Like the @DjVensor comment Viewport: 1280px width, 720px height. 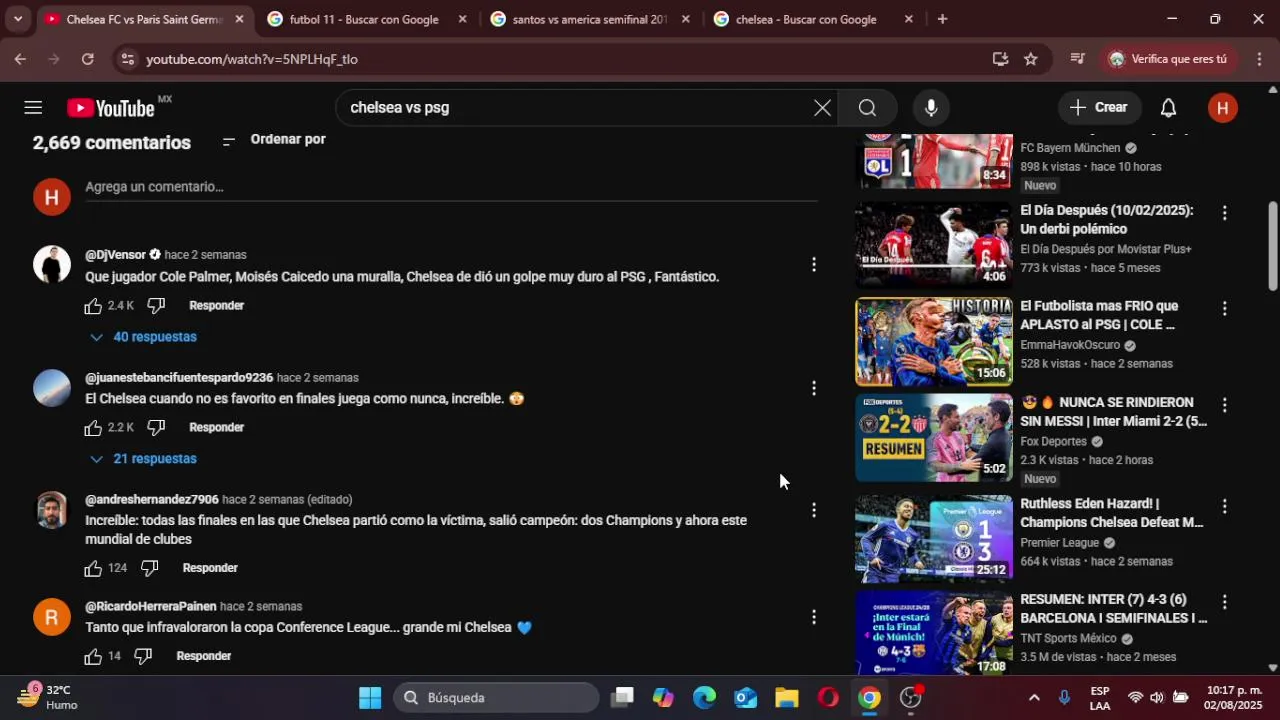click(x=93, y=306)
